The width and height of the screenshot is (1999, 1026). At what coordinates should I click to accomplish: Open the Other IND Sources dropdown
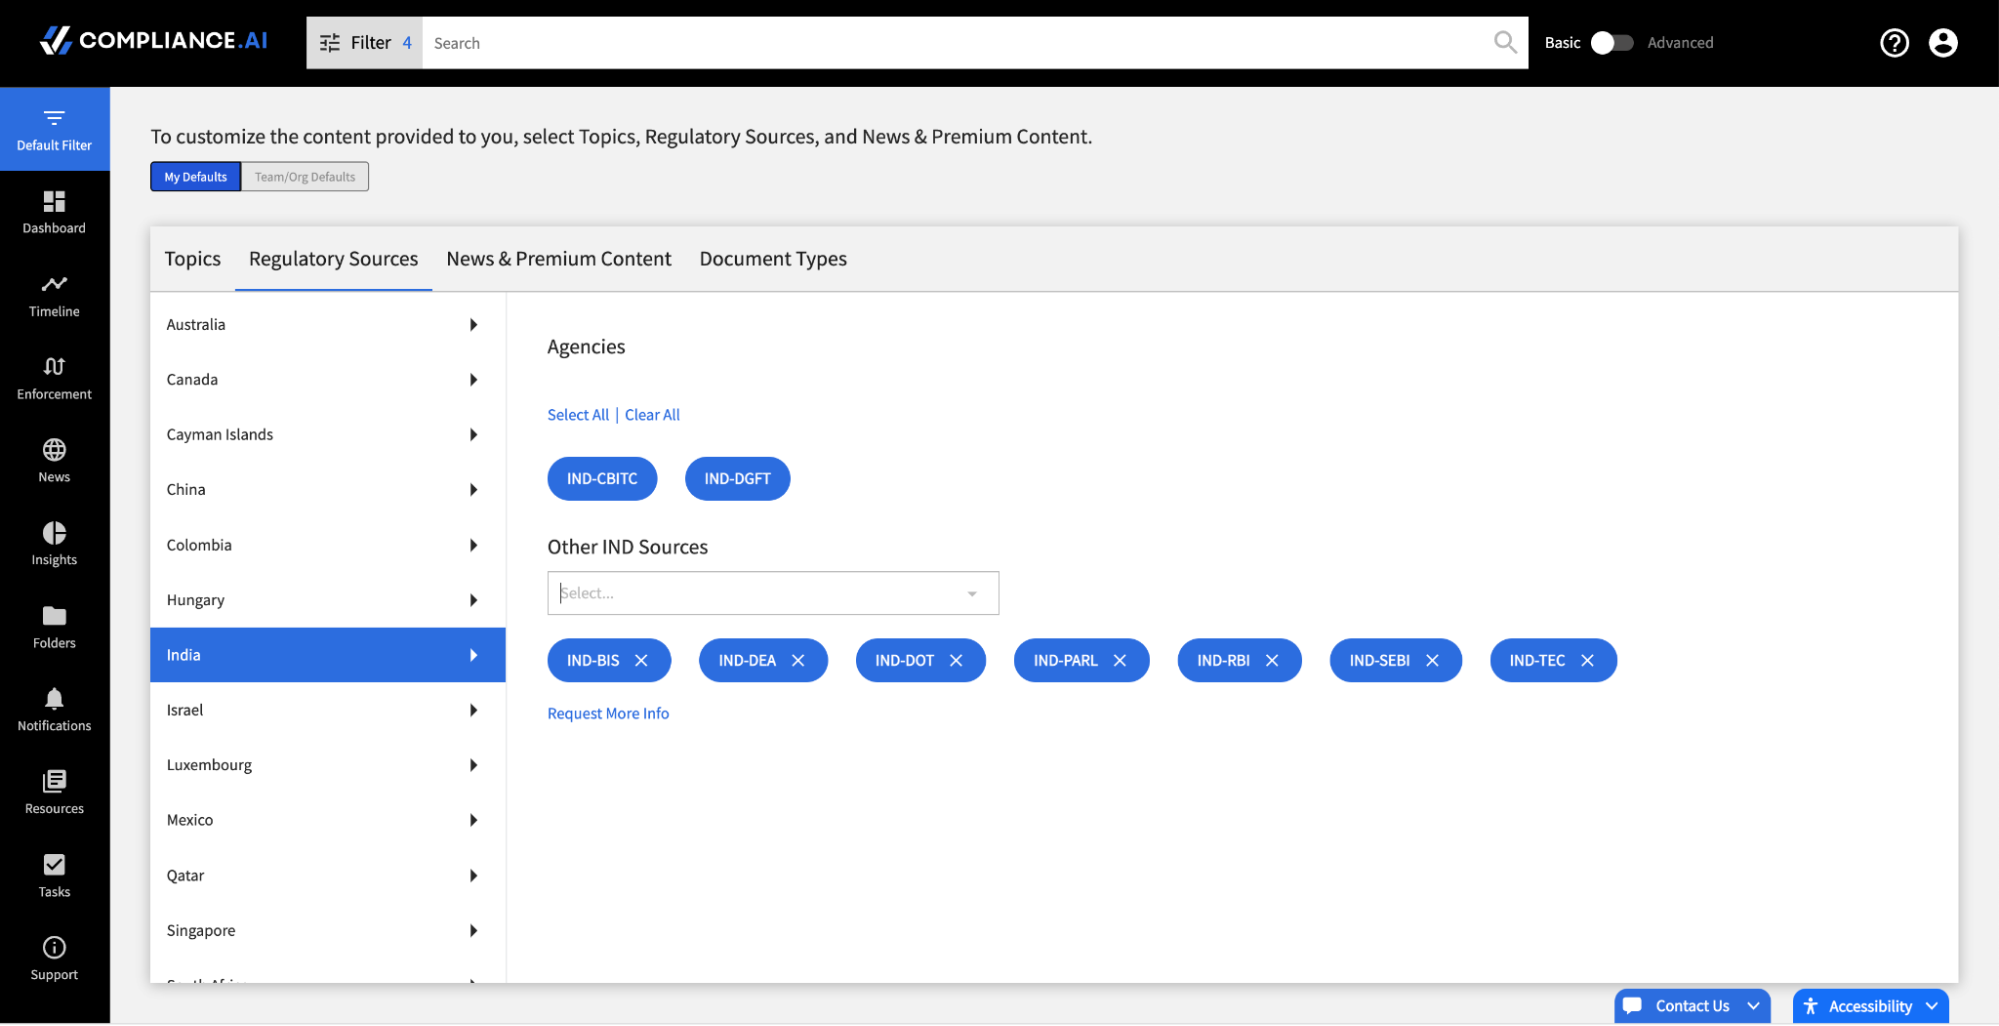773,593
